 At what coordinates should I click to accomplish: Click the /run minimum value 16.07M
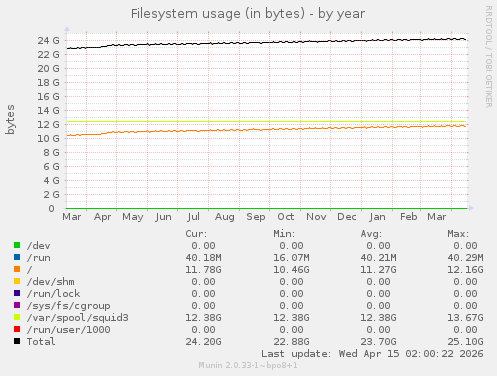(291, 258)
